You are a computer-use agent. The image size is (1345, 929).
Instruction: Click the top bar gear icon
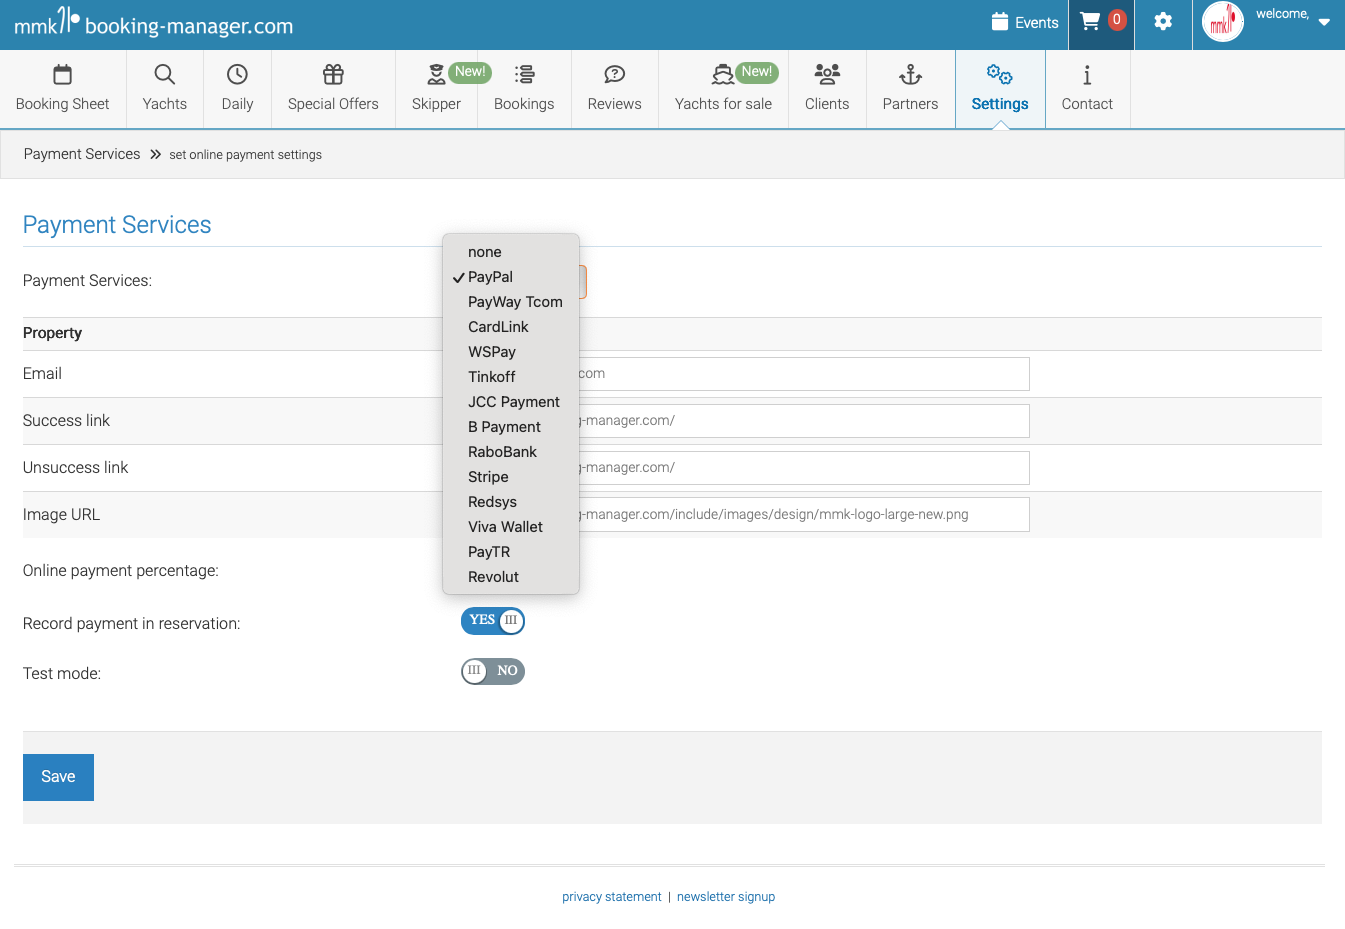[x=1163, y=21]
